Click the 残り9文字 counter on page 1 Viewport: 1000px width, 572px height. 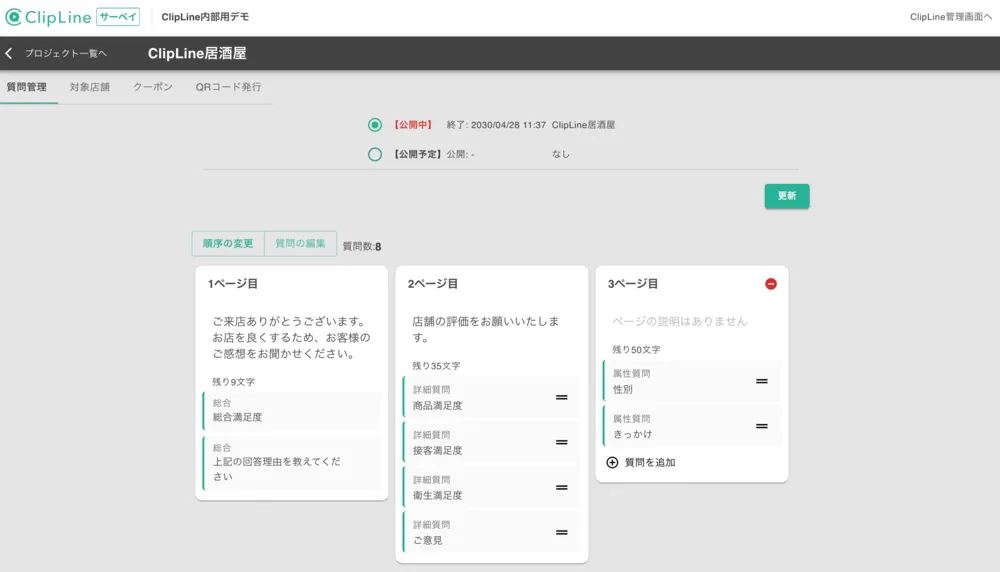(x=233, y=382)
